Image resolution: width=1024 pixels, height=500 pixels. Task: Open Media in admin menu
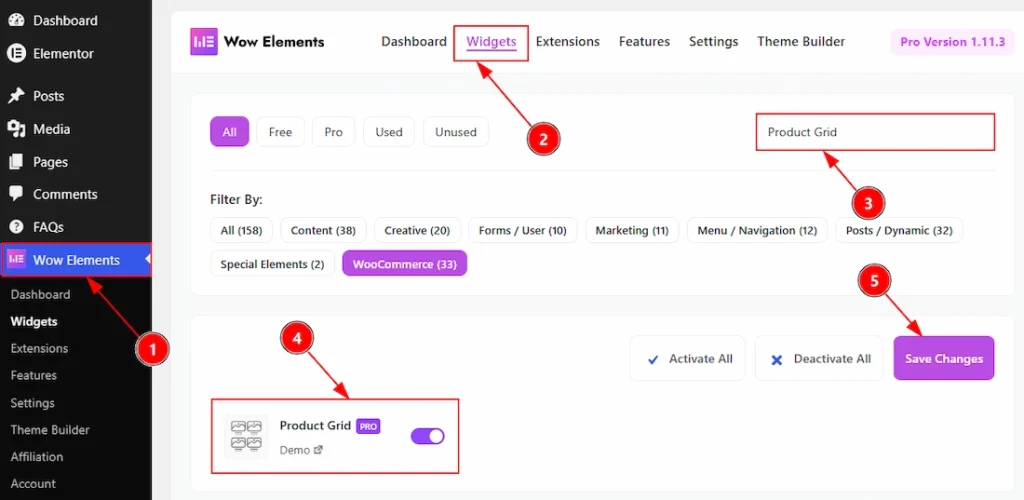(x=51, y=129)
